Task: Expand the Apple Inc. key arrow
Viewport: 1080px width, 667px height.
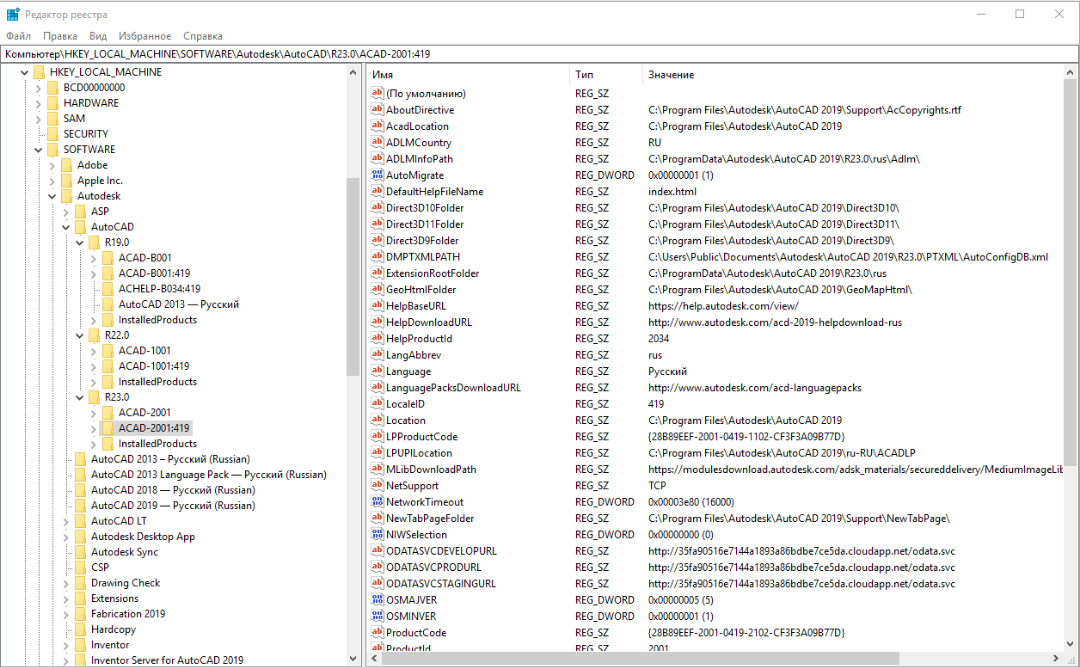Action: pos(52,181)
